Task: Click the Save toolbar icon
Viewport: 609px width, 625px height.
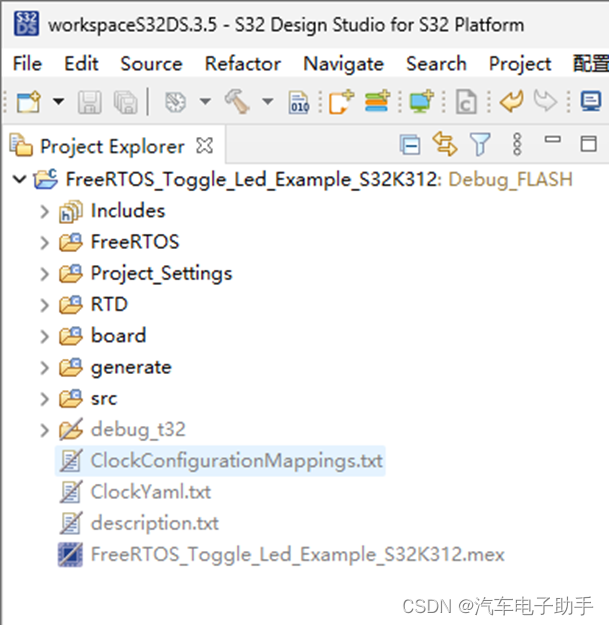Action: (x=89, y=102)
